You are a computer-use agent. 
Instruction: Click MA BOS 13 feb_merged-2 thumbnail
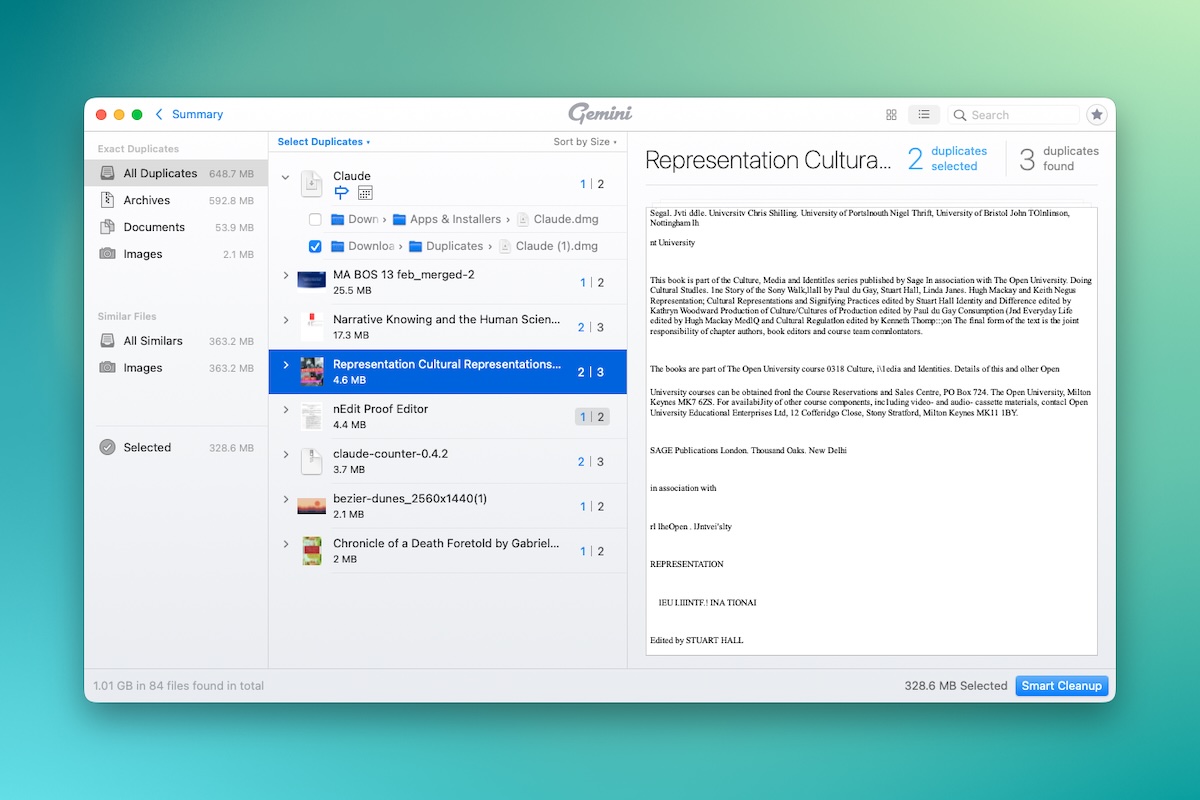pyautogui.click(x=312, y=281)
